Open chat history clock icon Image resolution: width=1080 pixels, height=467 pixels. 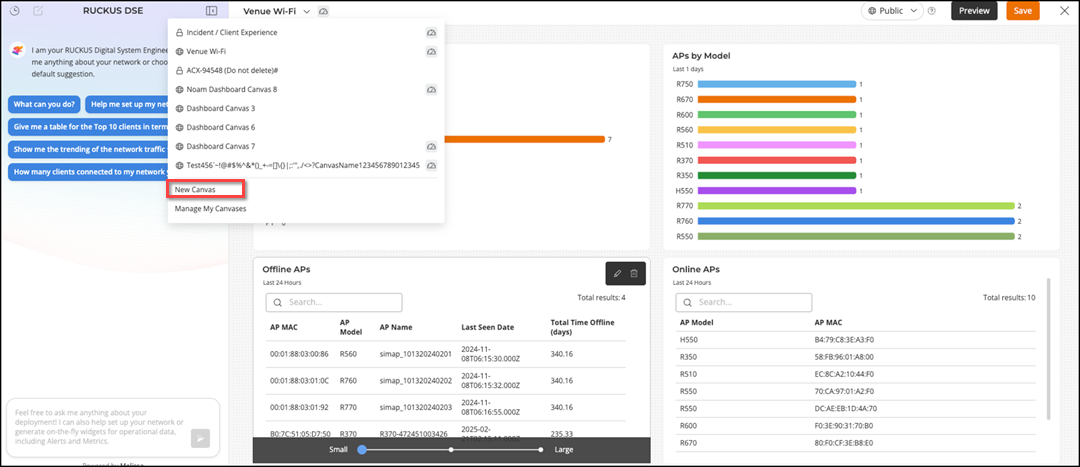[x=14, y=11]
